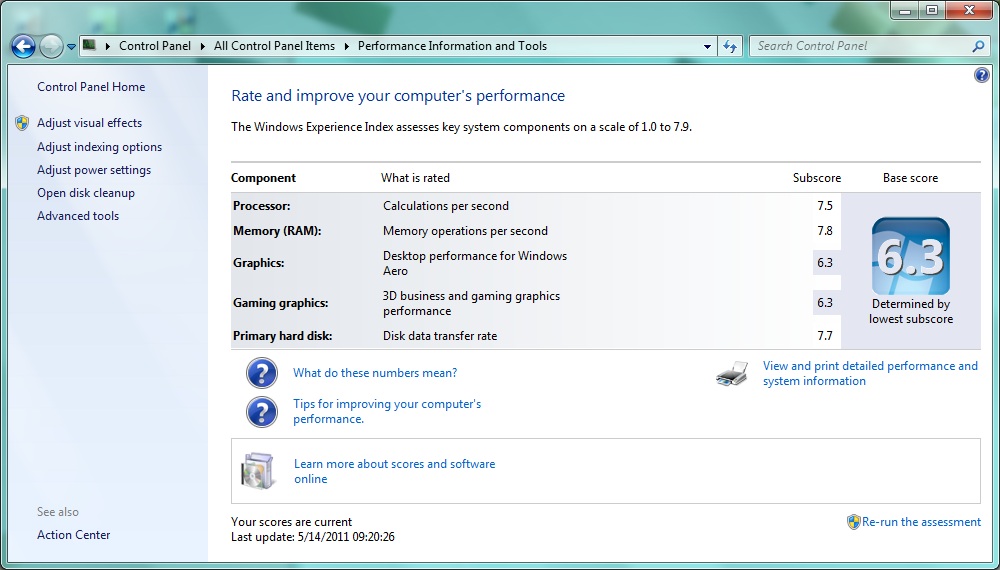Click the software box icon
The image size is (1000, 570).
(x=258, y=471)
